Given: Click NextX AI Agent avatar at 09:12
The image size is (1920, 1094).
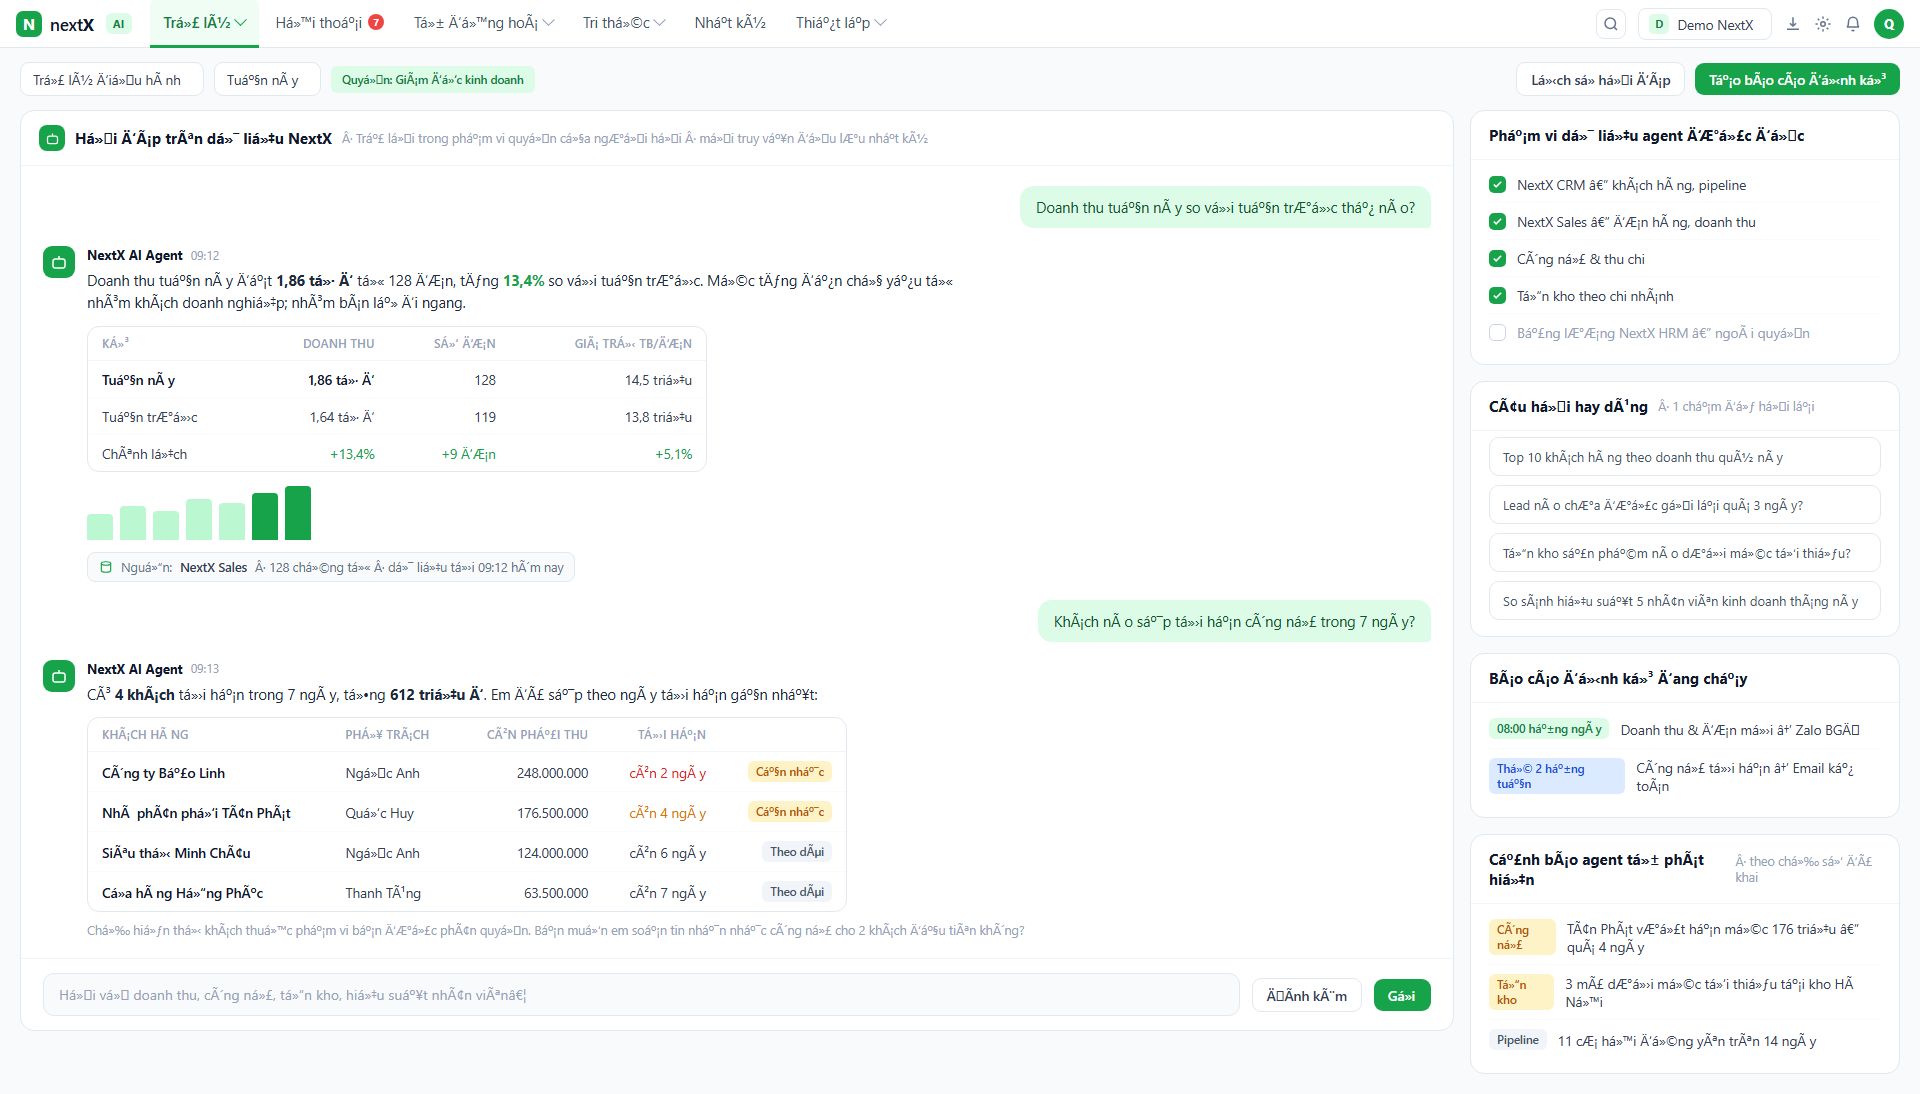Looking at the screenshot, I should coord(59,262).
